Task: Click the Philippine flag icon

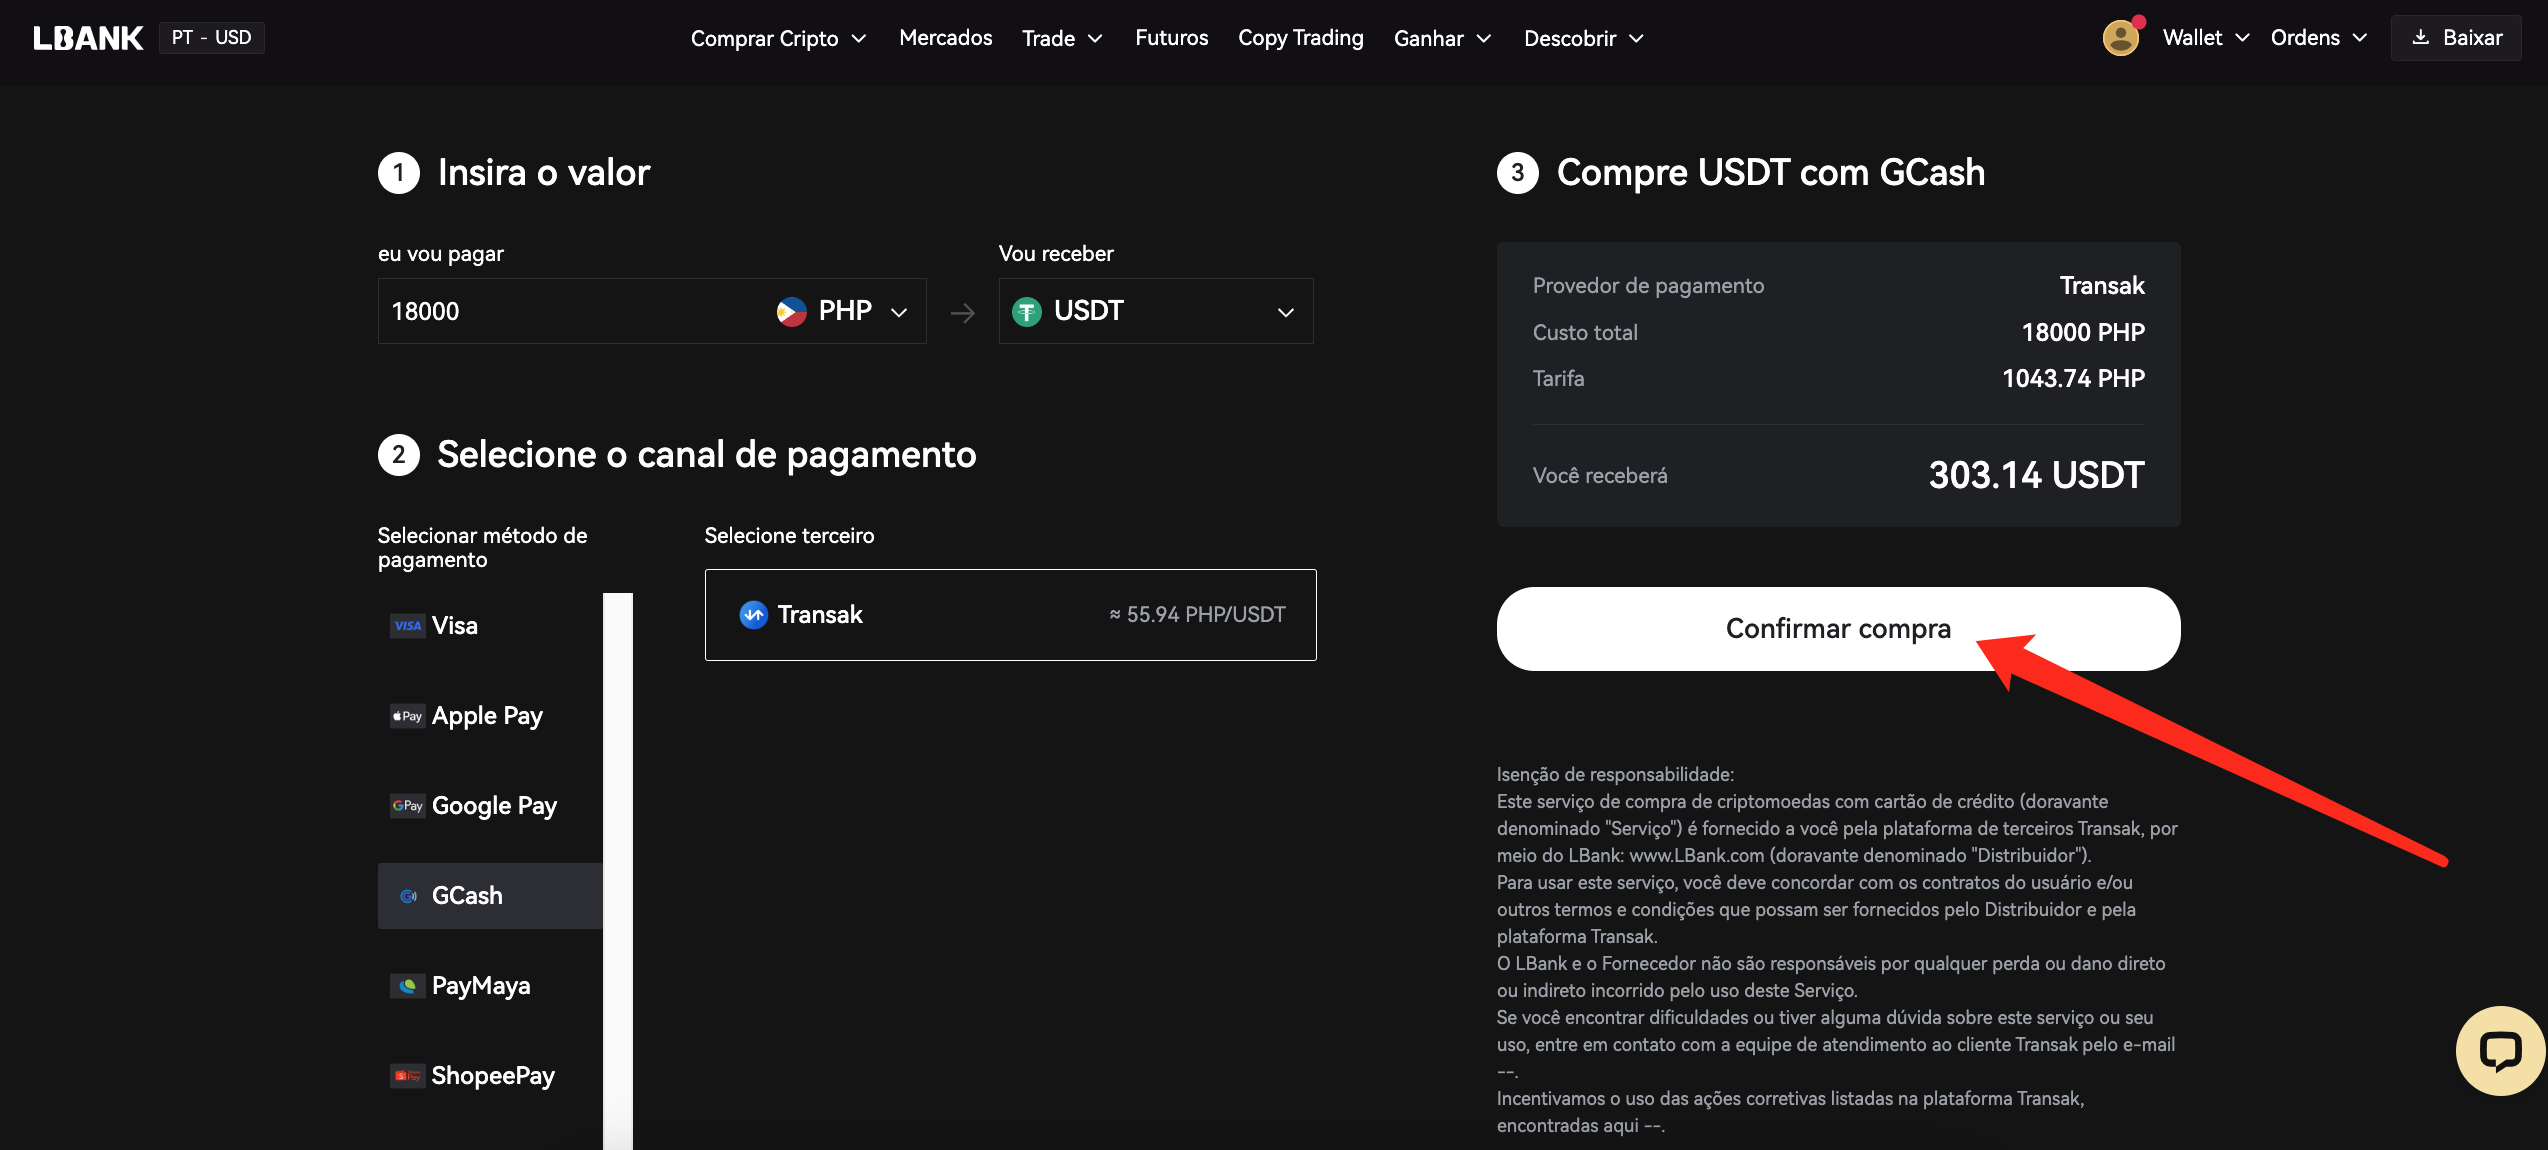Action: click(791, 311)
